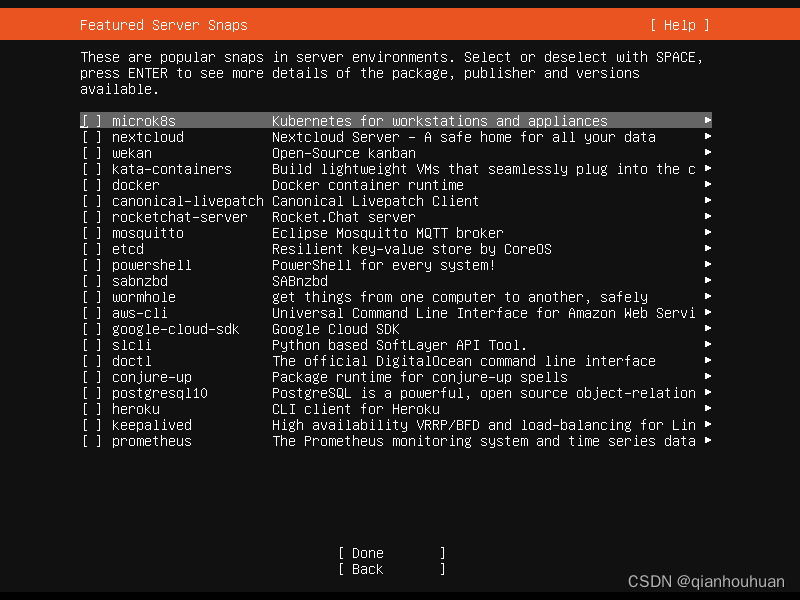Show details arrow for wormhole
800x600 pixels.
pyautogui.click(x=708, y=296)
